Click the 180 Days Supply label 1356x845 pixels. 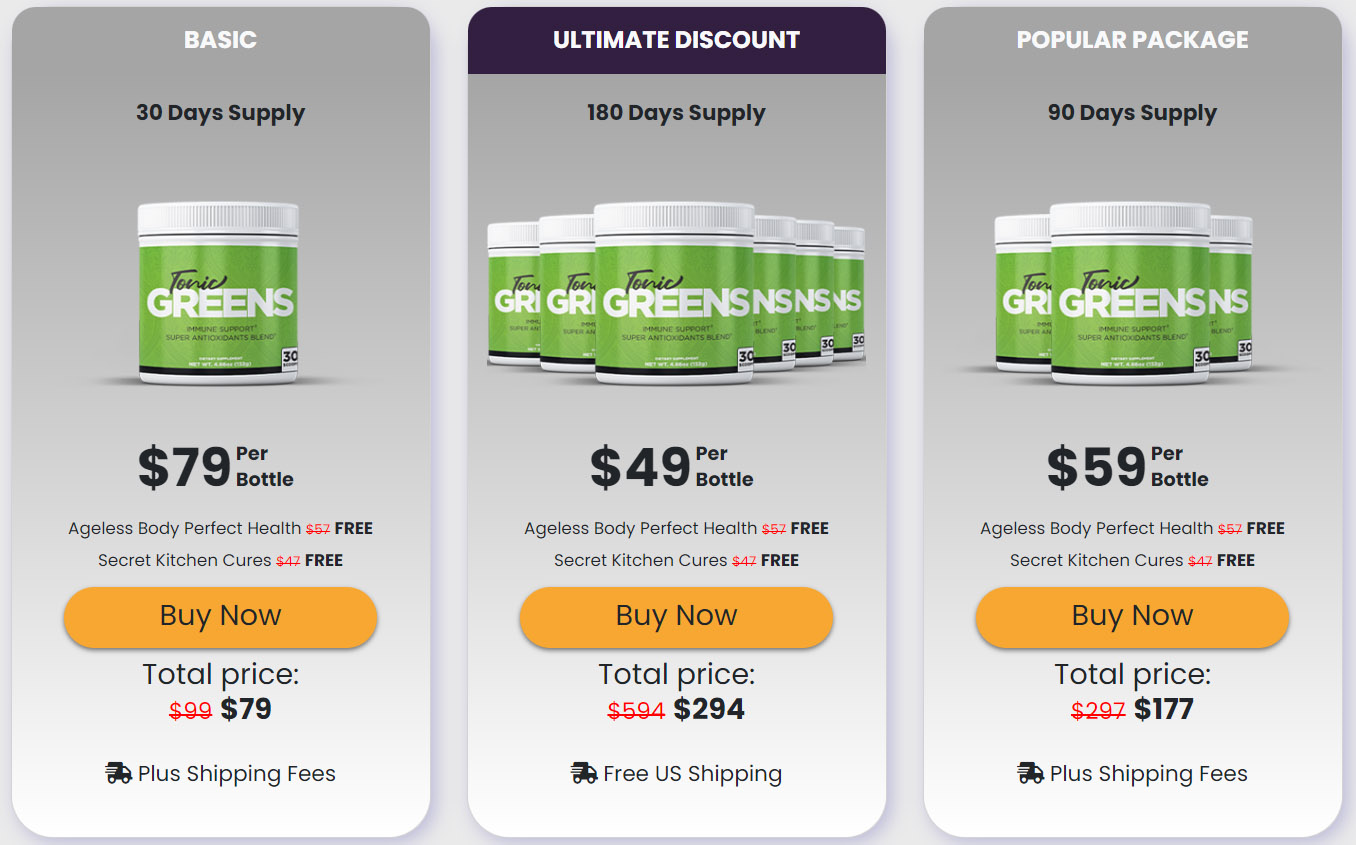click(x=676, y=112)
